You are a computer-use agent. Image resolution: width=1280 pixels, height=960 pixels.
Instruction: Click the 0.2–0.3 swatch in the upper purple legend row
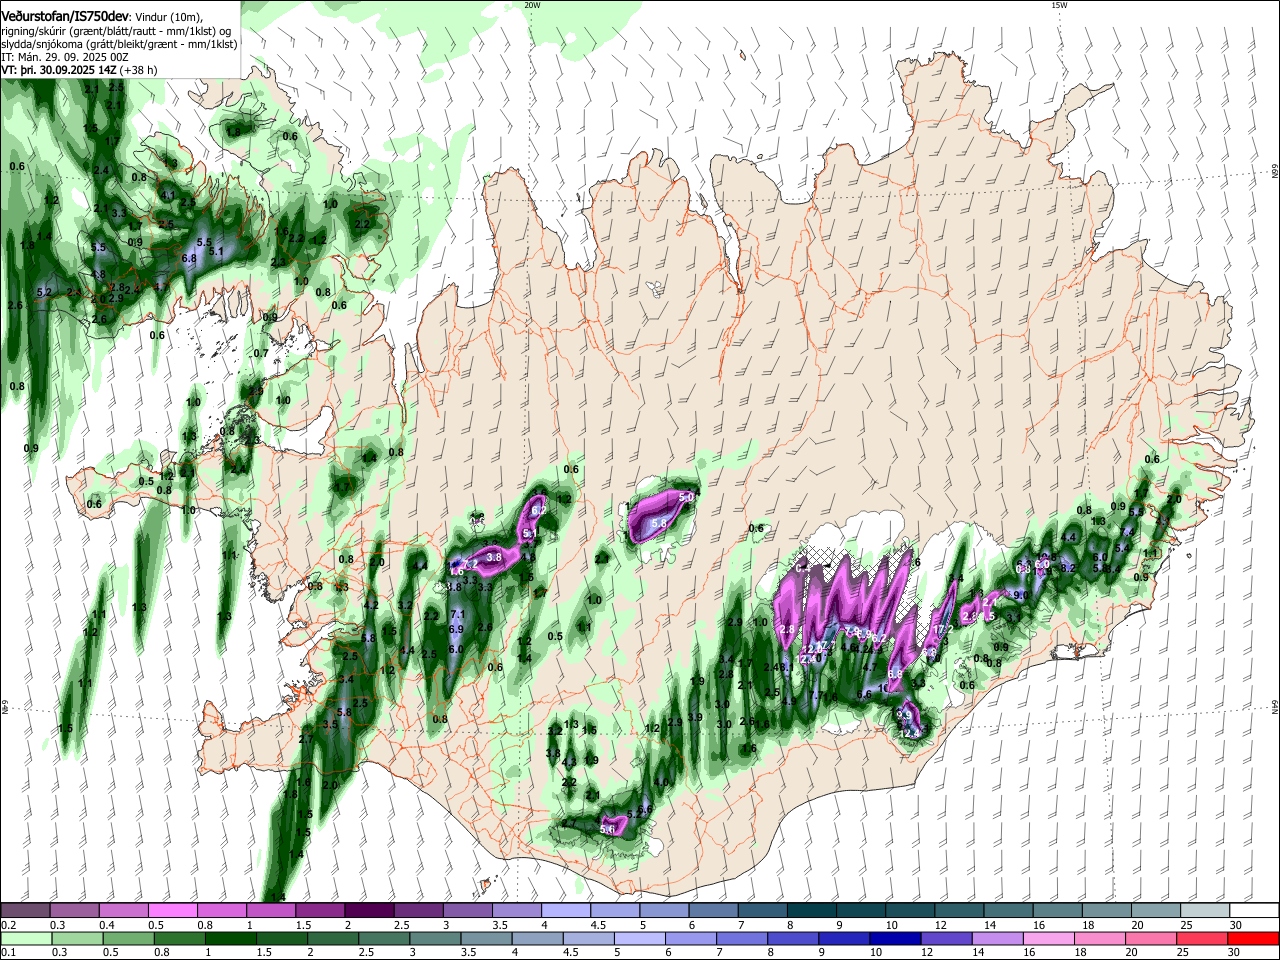pyautogui.click(x=25, y=910)
